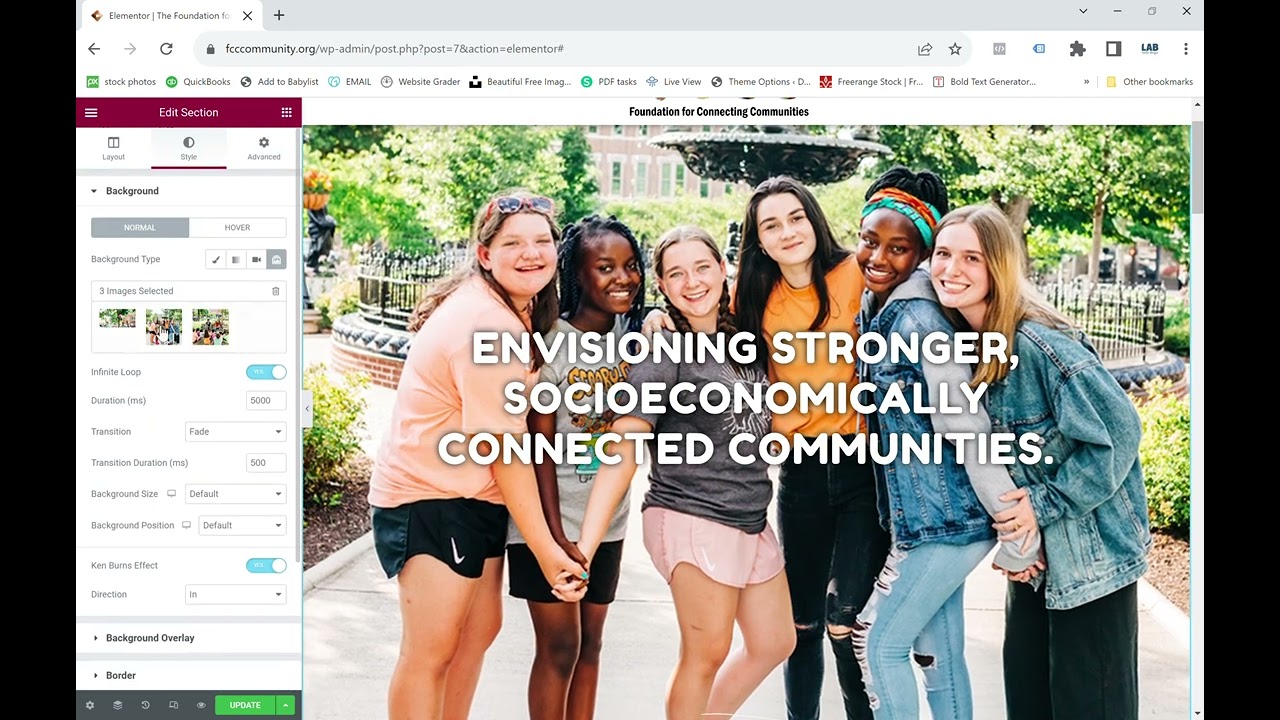Close the Elementor browser tab
The image size is (1280, 720).
point(247,16)
